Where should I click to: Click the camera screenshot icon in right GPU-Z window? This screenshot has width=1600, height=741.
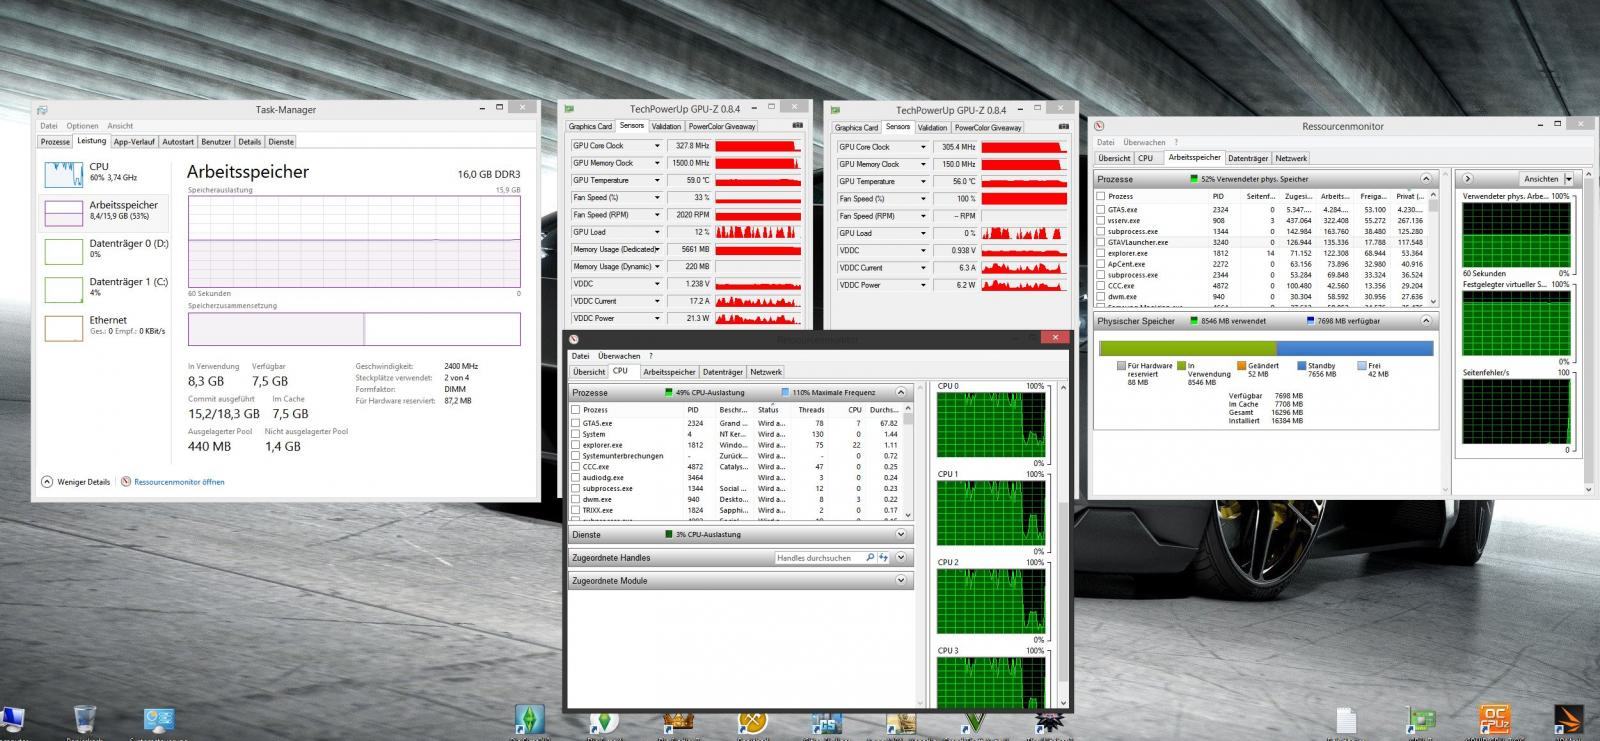[1063, 127]
